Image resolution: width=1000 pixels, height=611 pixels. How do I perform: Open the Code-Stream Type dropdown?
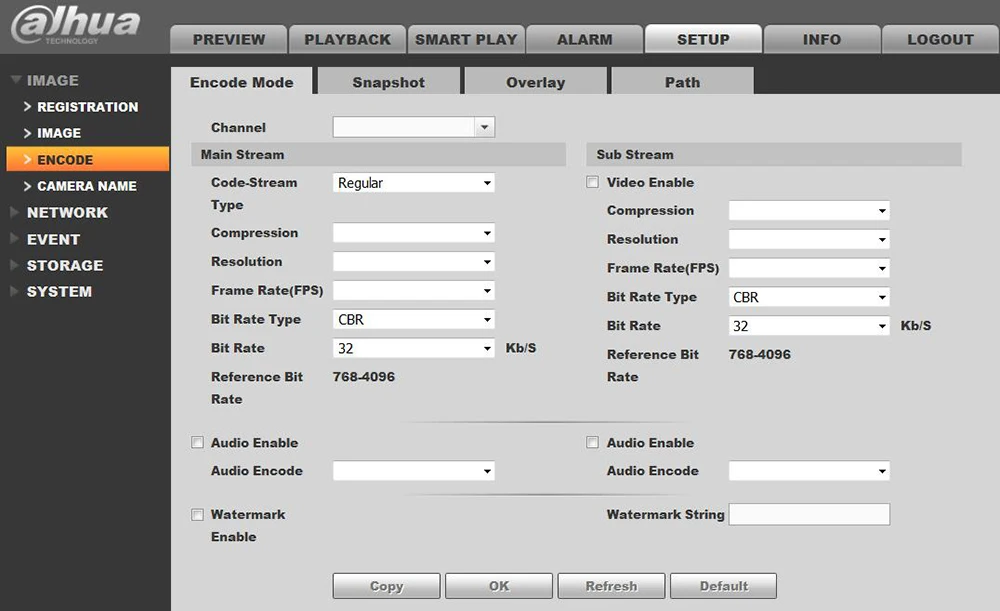click(413, 183)
